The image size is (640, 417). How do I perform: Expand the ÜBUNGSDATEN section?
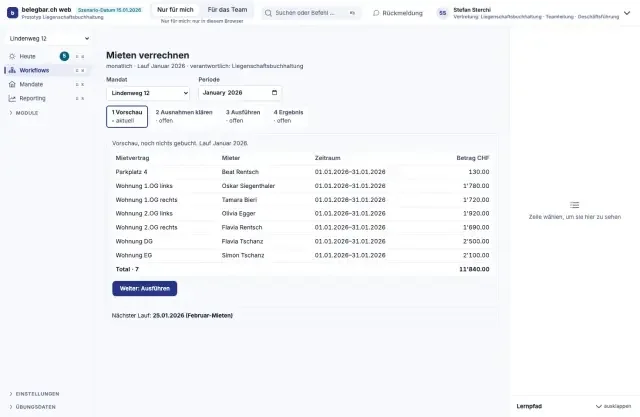click(32, 407)
